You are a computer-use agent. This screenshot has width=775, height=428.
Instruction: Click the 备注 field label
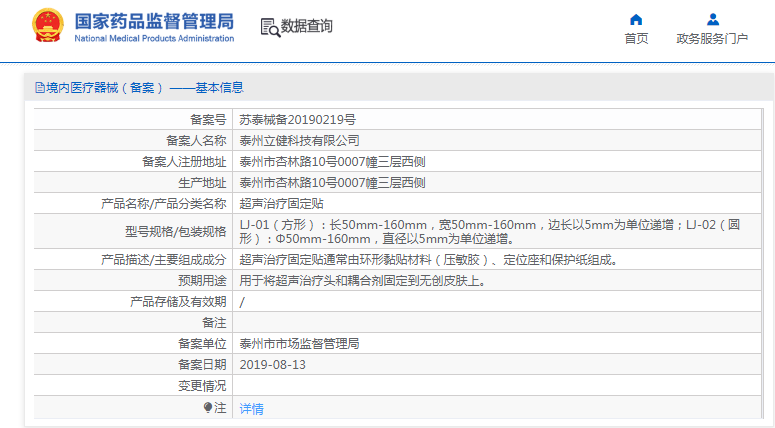214,323
